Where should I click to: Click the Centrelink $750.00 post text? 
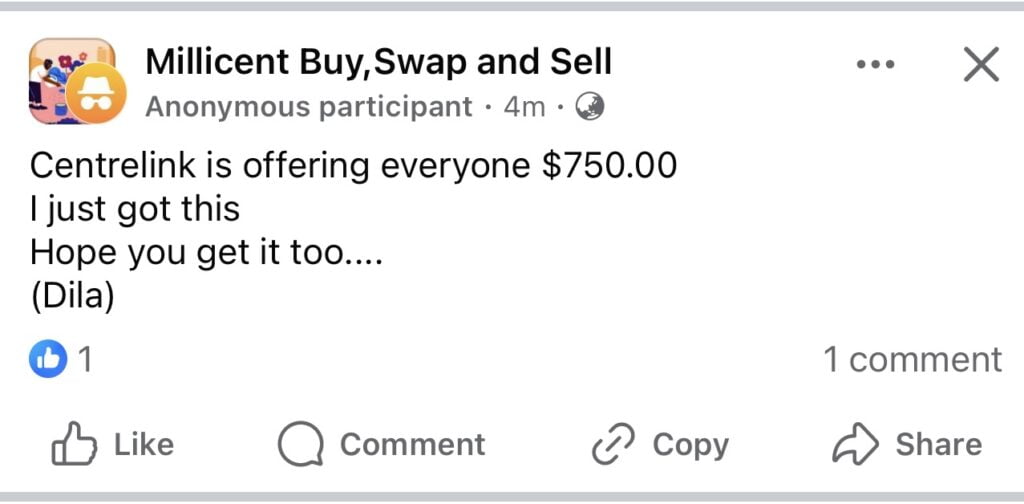pyautogui.click(x=353, y=231)
